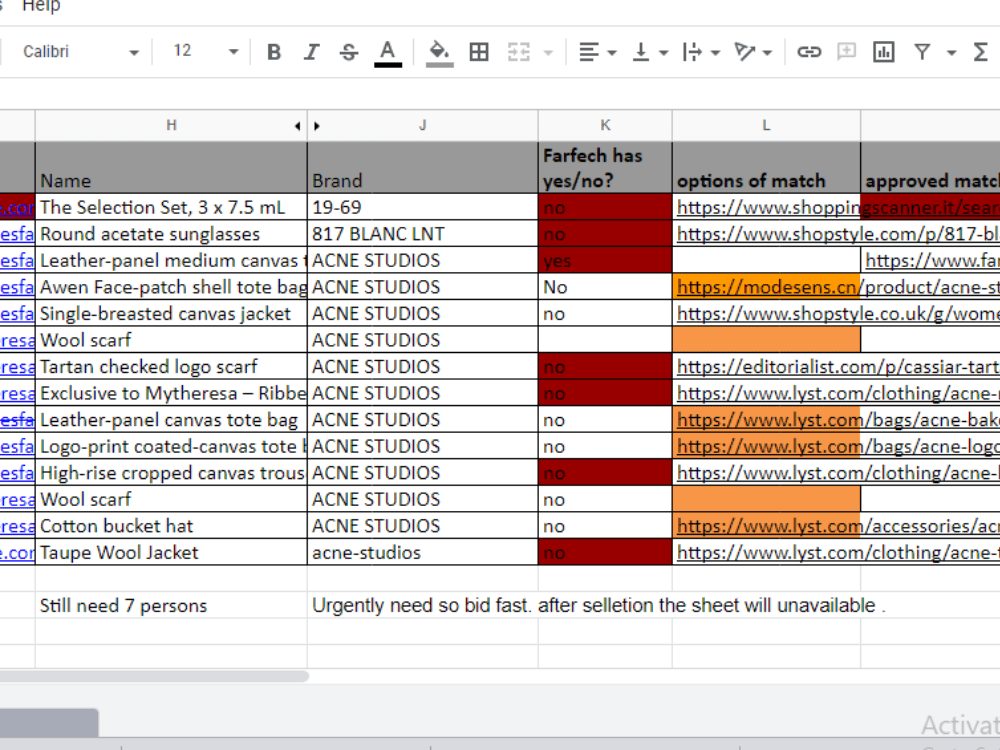Click the horizontal scrollbar thumb
The image size is (1000, 750).
coord(154,676)
